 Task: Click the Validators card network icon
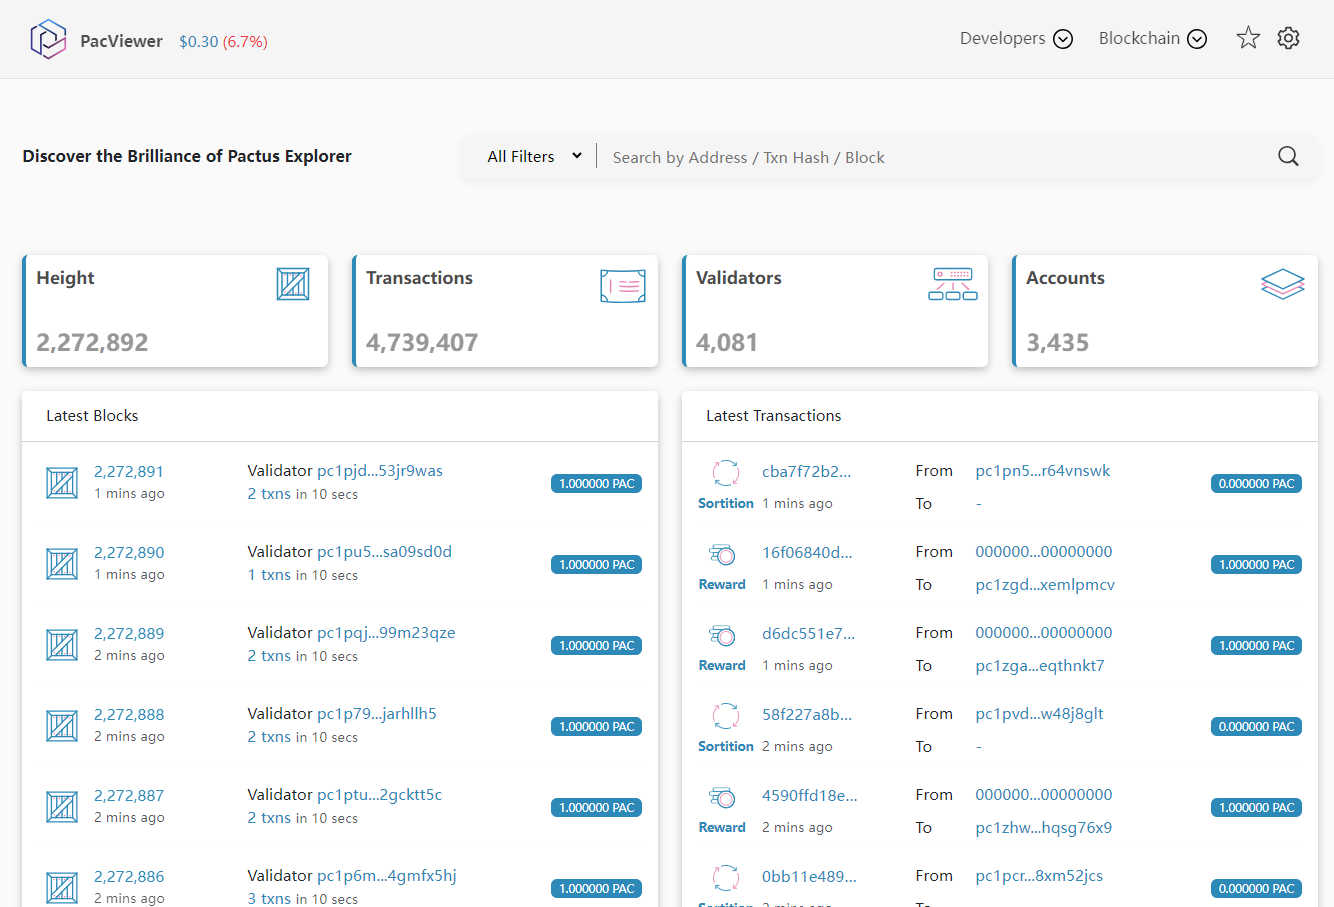click(x=953, y=284)
